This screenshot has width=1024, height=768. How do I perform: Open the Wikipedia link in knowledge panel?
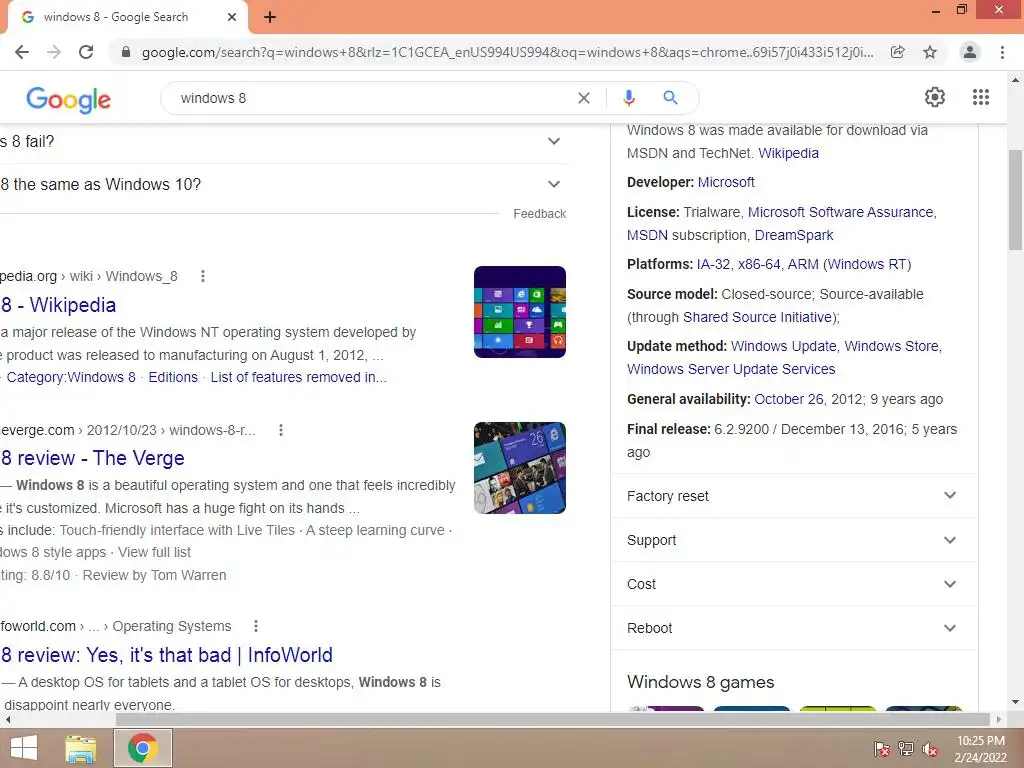tap(788, 153)
